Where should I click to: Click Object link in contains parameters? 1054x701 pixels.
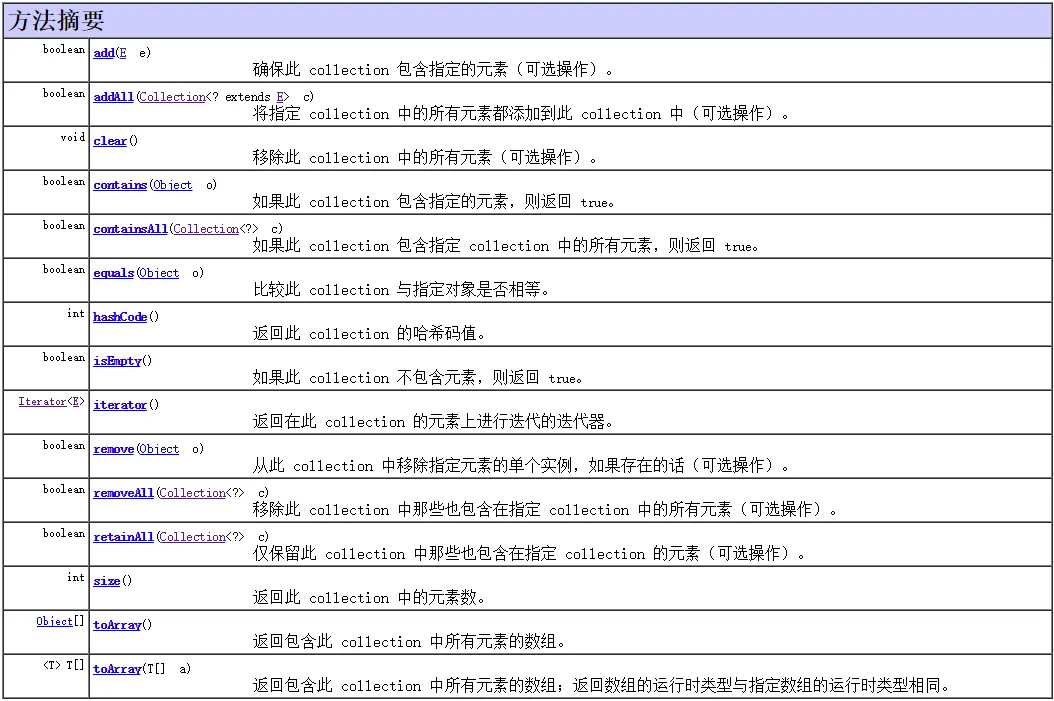pyautogui.click(x=172, y=185)
